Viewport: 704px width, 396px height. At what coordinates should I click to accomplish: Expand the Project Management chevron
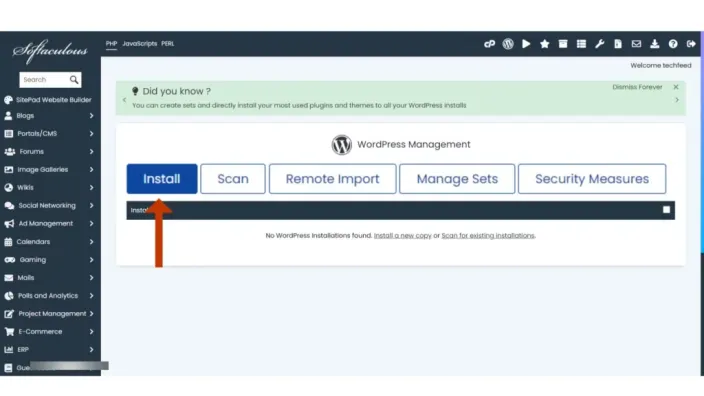point(91,314)
